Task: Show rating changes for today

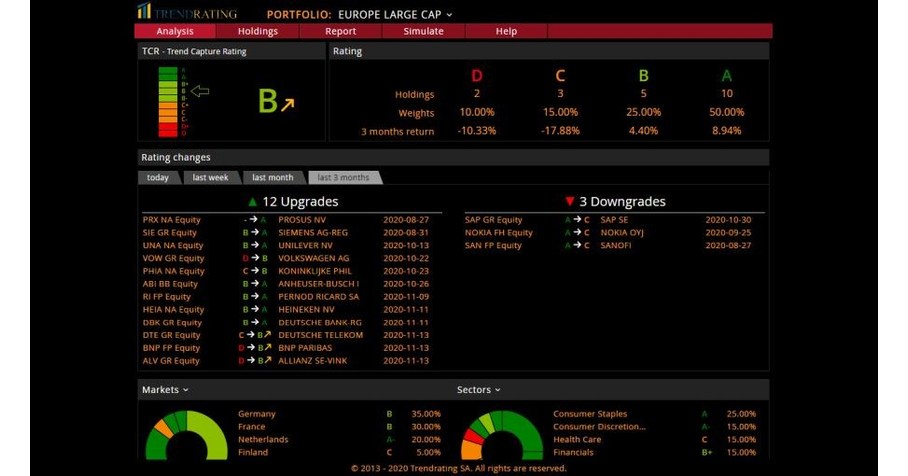Action: tap(158, 178)
